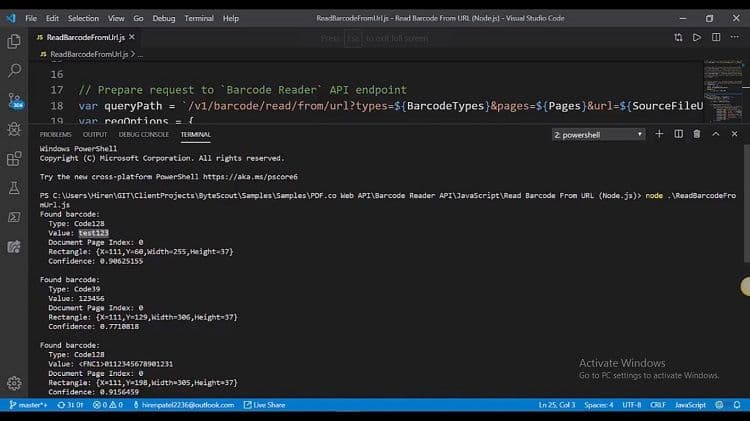Select JavaScript language mode in status bar

(x=690, y=405)
